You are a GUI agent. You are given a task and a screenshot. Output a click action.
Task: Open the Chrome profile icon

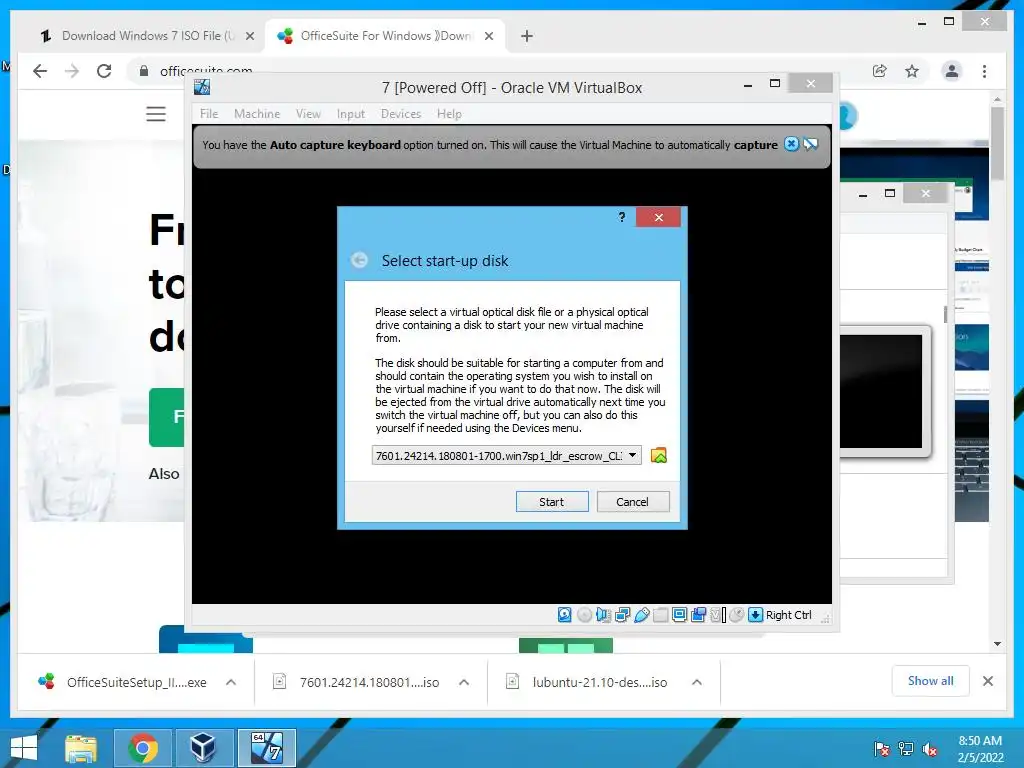(x=952, y=71)
